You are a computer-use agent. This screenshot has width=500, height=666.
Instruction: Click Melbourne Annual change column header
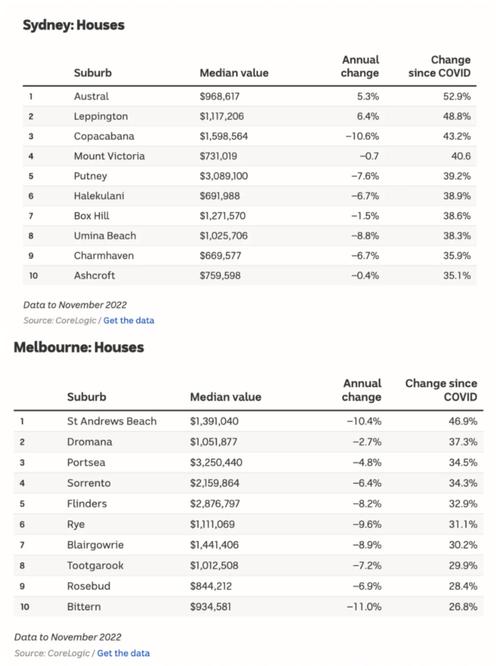coord(362,390)
